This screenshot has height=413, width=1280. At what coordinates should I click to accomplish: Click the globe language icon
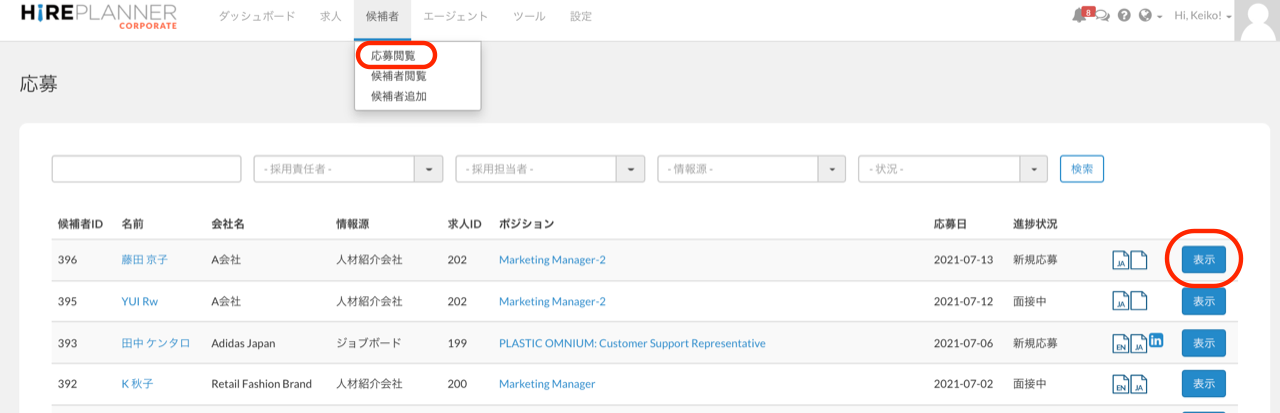coord(1146,17)
